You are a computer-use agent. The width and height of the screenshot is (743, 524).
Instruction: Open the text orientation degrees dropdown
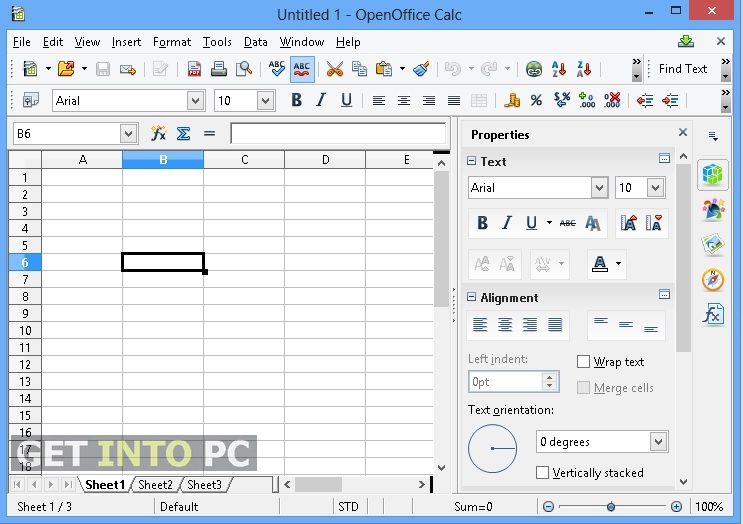click(x=658, y=442)
